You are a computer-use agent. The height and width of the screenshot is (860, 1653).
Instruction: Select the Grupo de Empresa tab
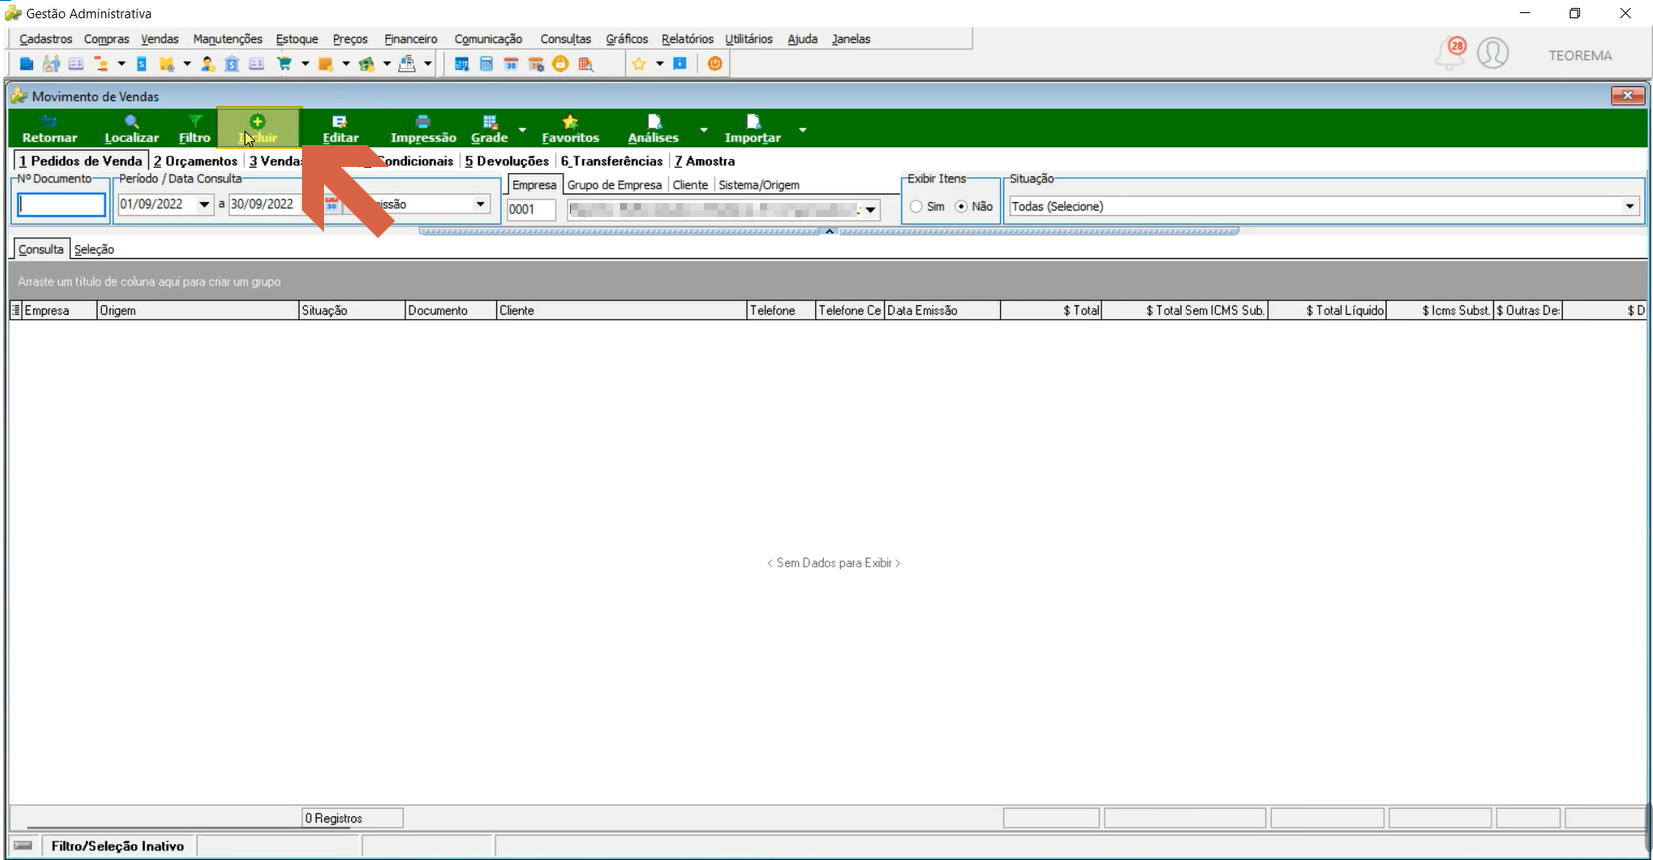[615, 185]
